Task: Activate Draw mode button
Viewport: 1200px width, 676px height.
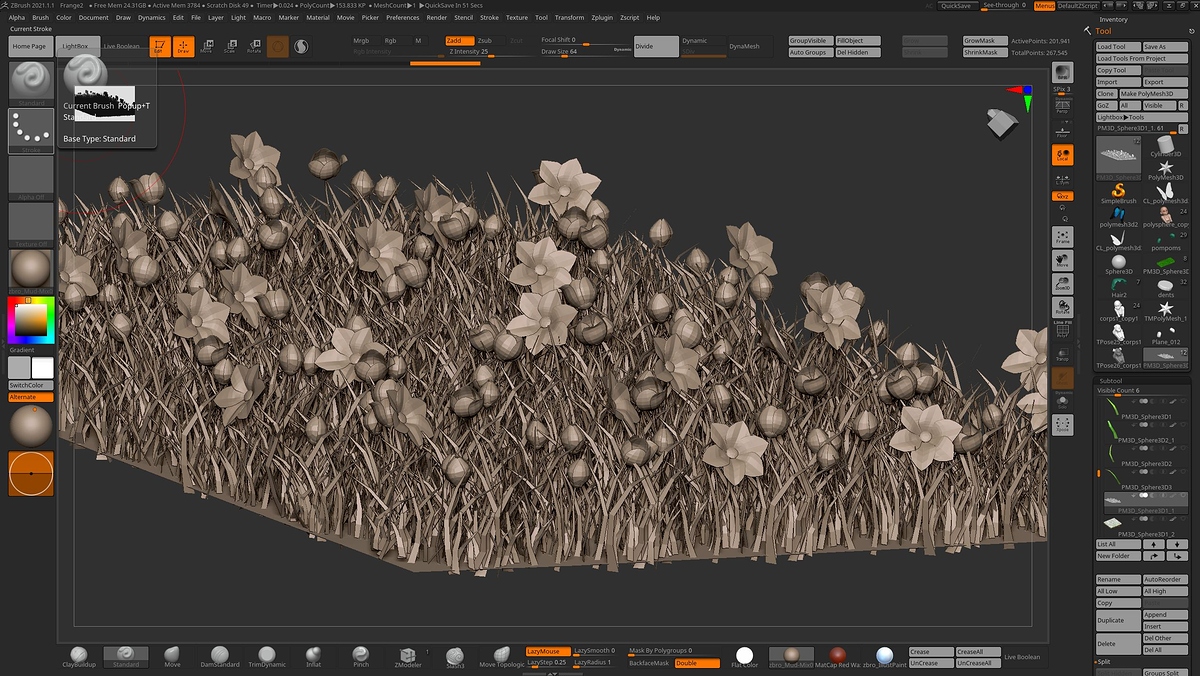Action: 183,47
